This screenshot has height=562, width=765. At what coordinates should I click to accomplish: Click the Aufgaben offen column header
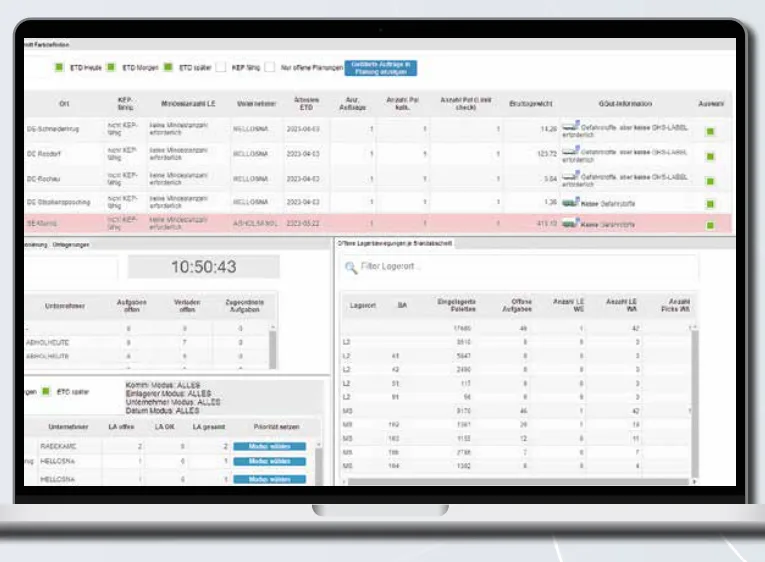131,306
